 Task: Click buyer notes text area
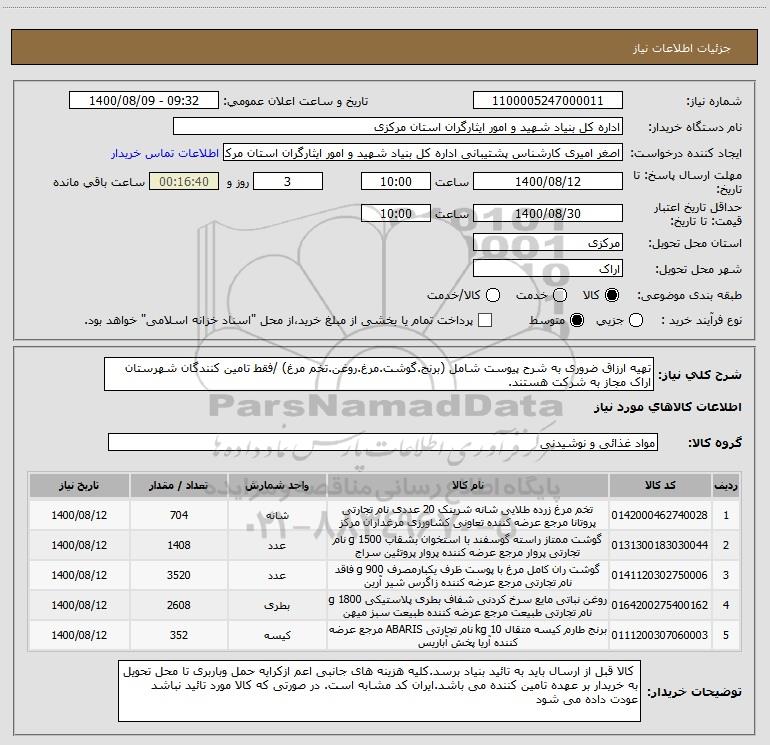(x=380, y=691)
